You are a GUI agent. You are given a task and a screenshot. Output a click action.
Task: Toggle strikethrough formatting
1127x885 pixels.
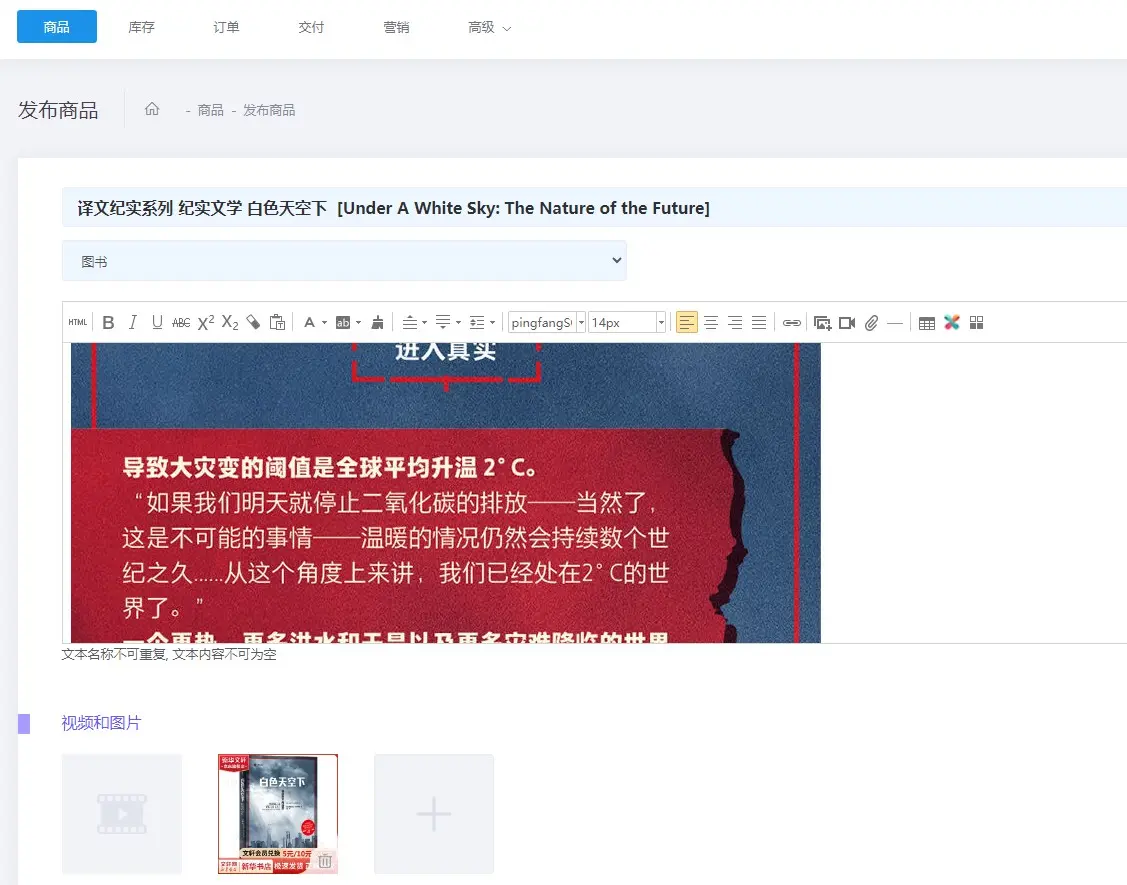[x=181, y=322]
